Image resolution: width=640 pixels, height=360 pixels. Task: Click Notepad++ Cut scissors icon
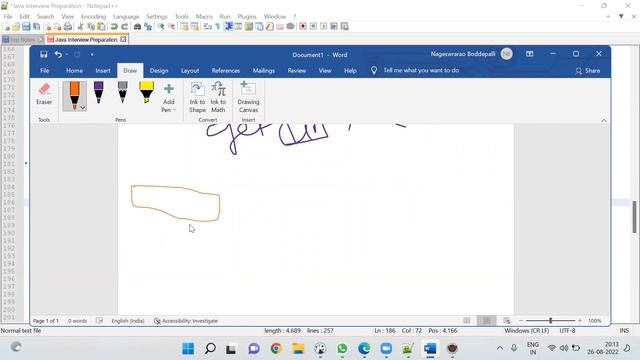(x=80, y=27)
